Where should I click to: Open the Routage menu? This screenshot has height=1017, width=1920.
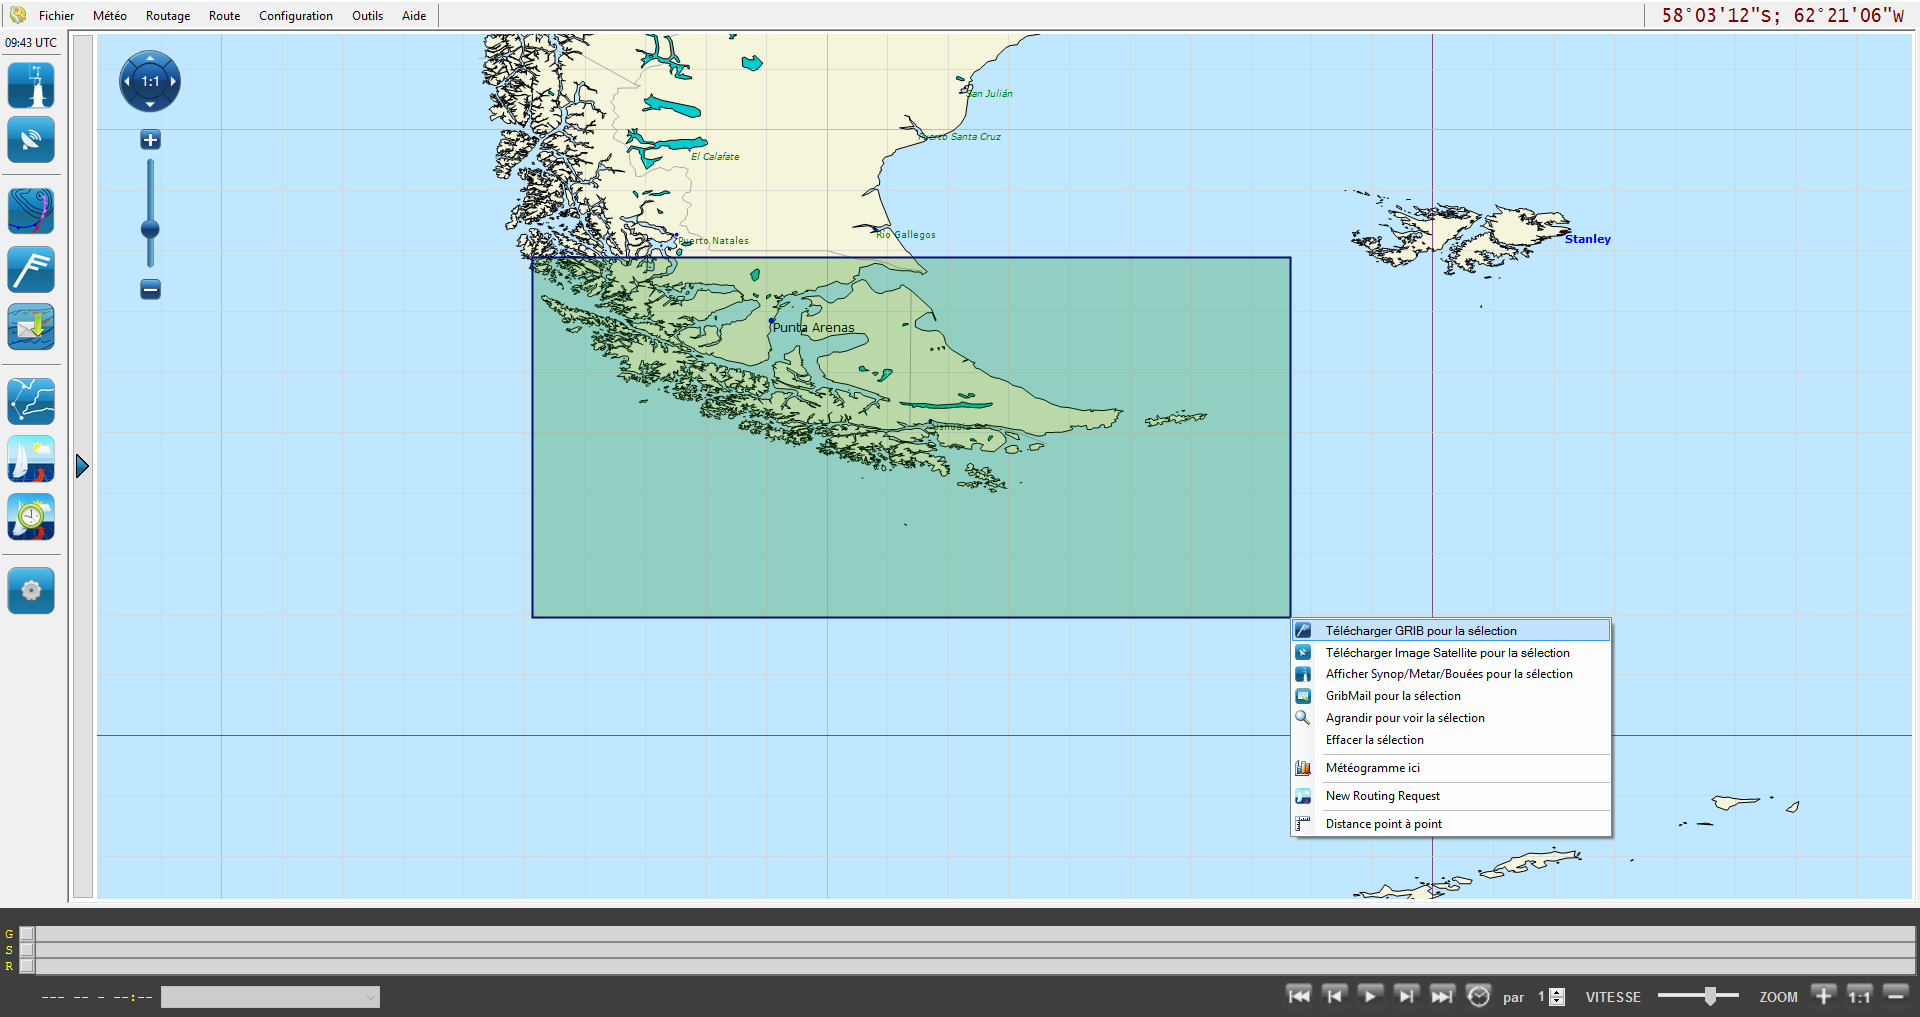point(167,16)
